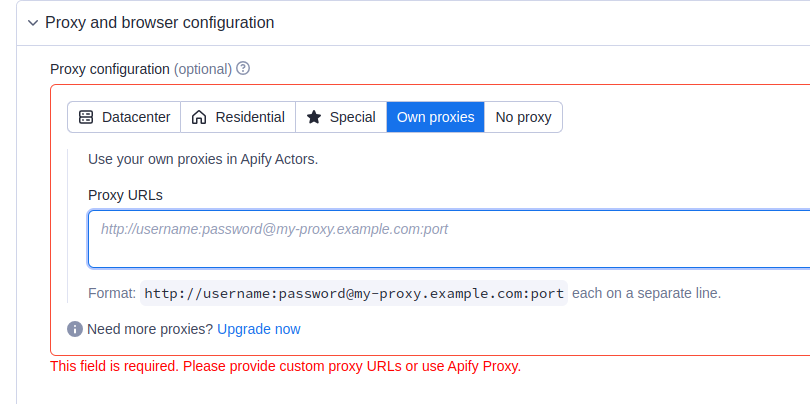Screen dimensions: 810x404
Task: Click the Proxy and browser configuration header
Action: tap(160, 22)
